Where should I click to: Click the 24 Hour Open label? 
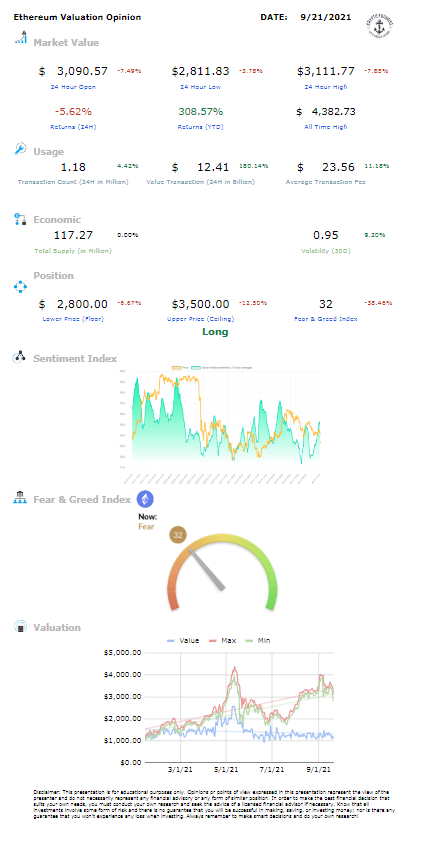click(73, 86)
